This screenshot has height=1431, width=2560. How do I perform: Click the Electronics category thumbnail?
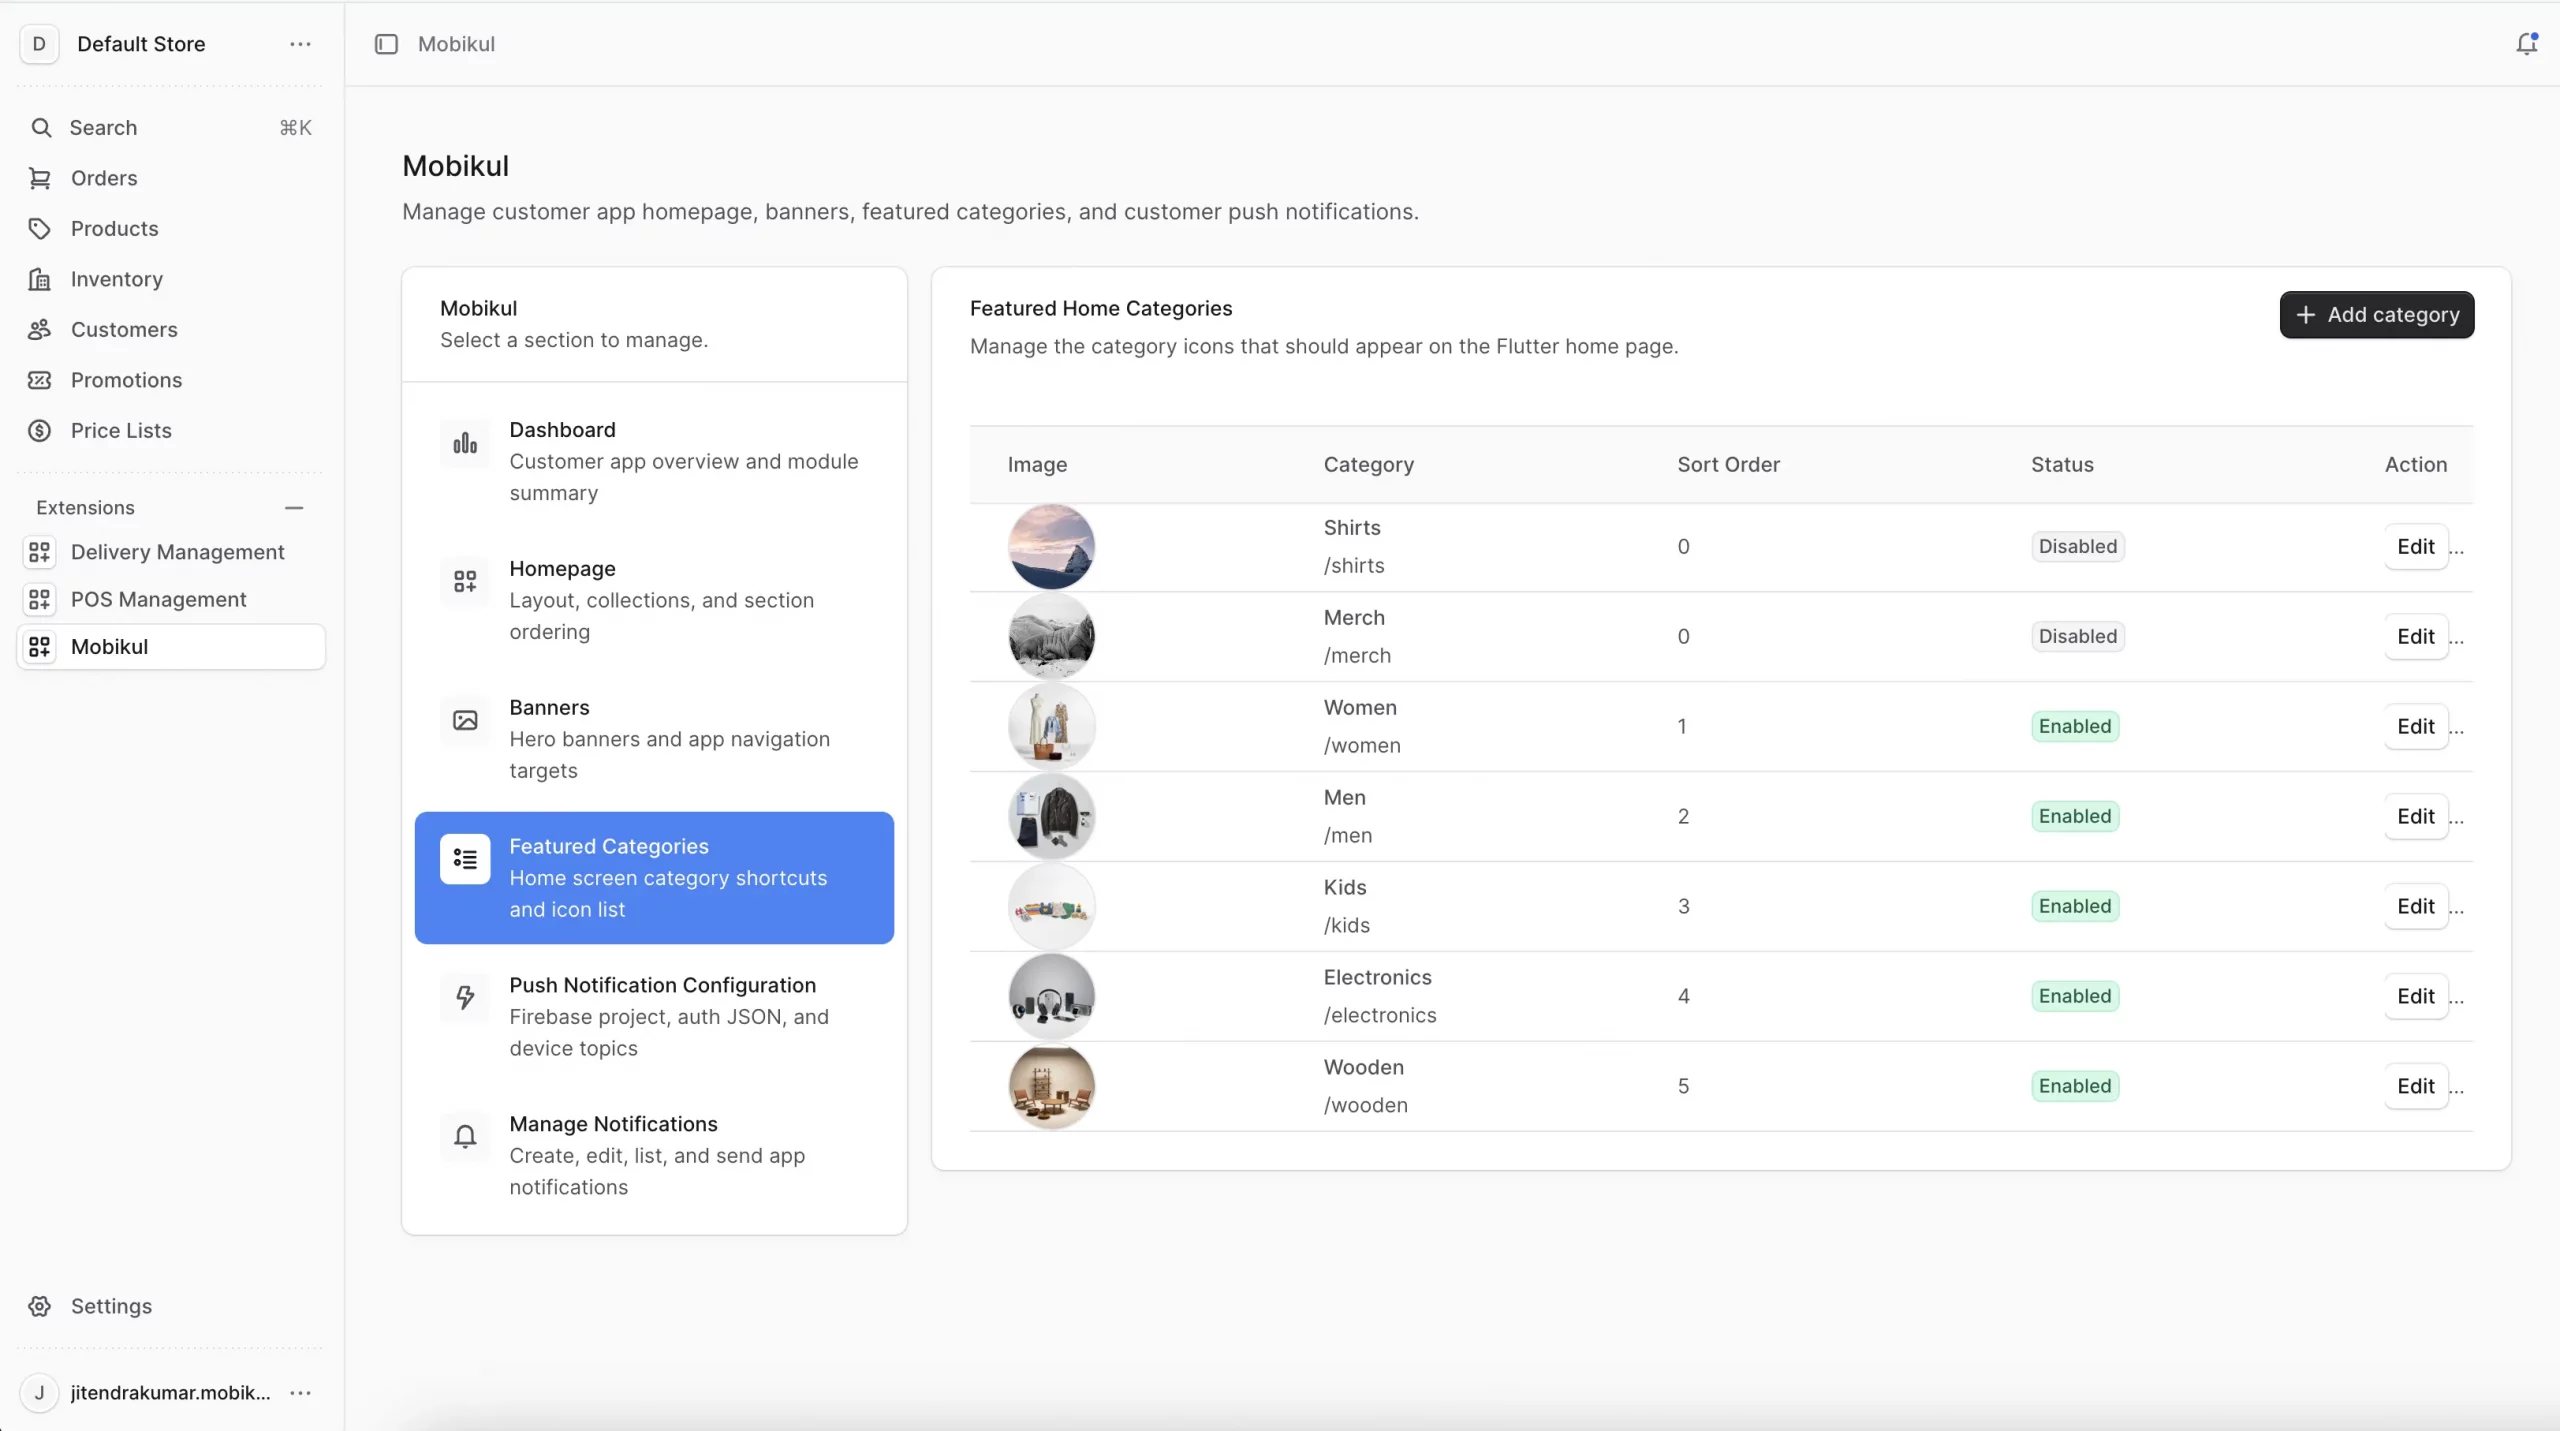[1051, 997]
